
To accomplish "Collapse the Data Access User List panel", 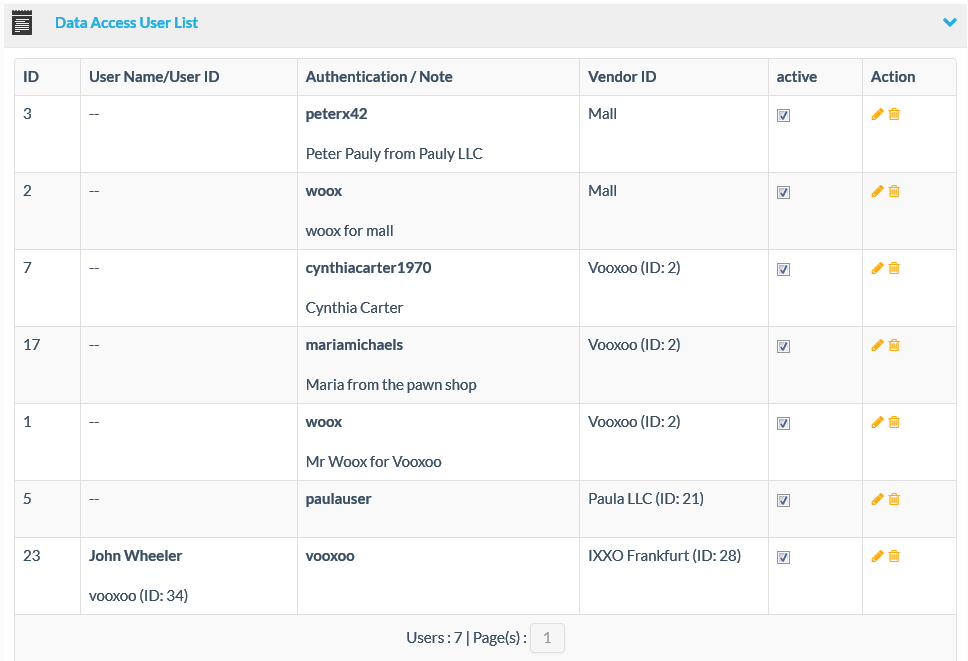I will (949, 22).
